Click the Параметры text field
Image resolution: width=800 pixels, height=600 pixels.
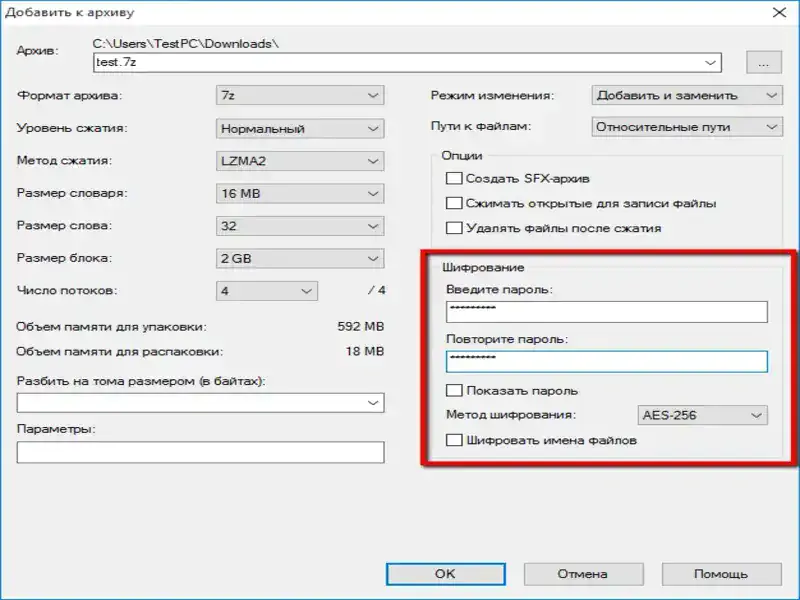click(x=201, y=453)
